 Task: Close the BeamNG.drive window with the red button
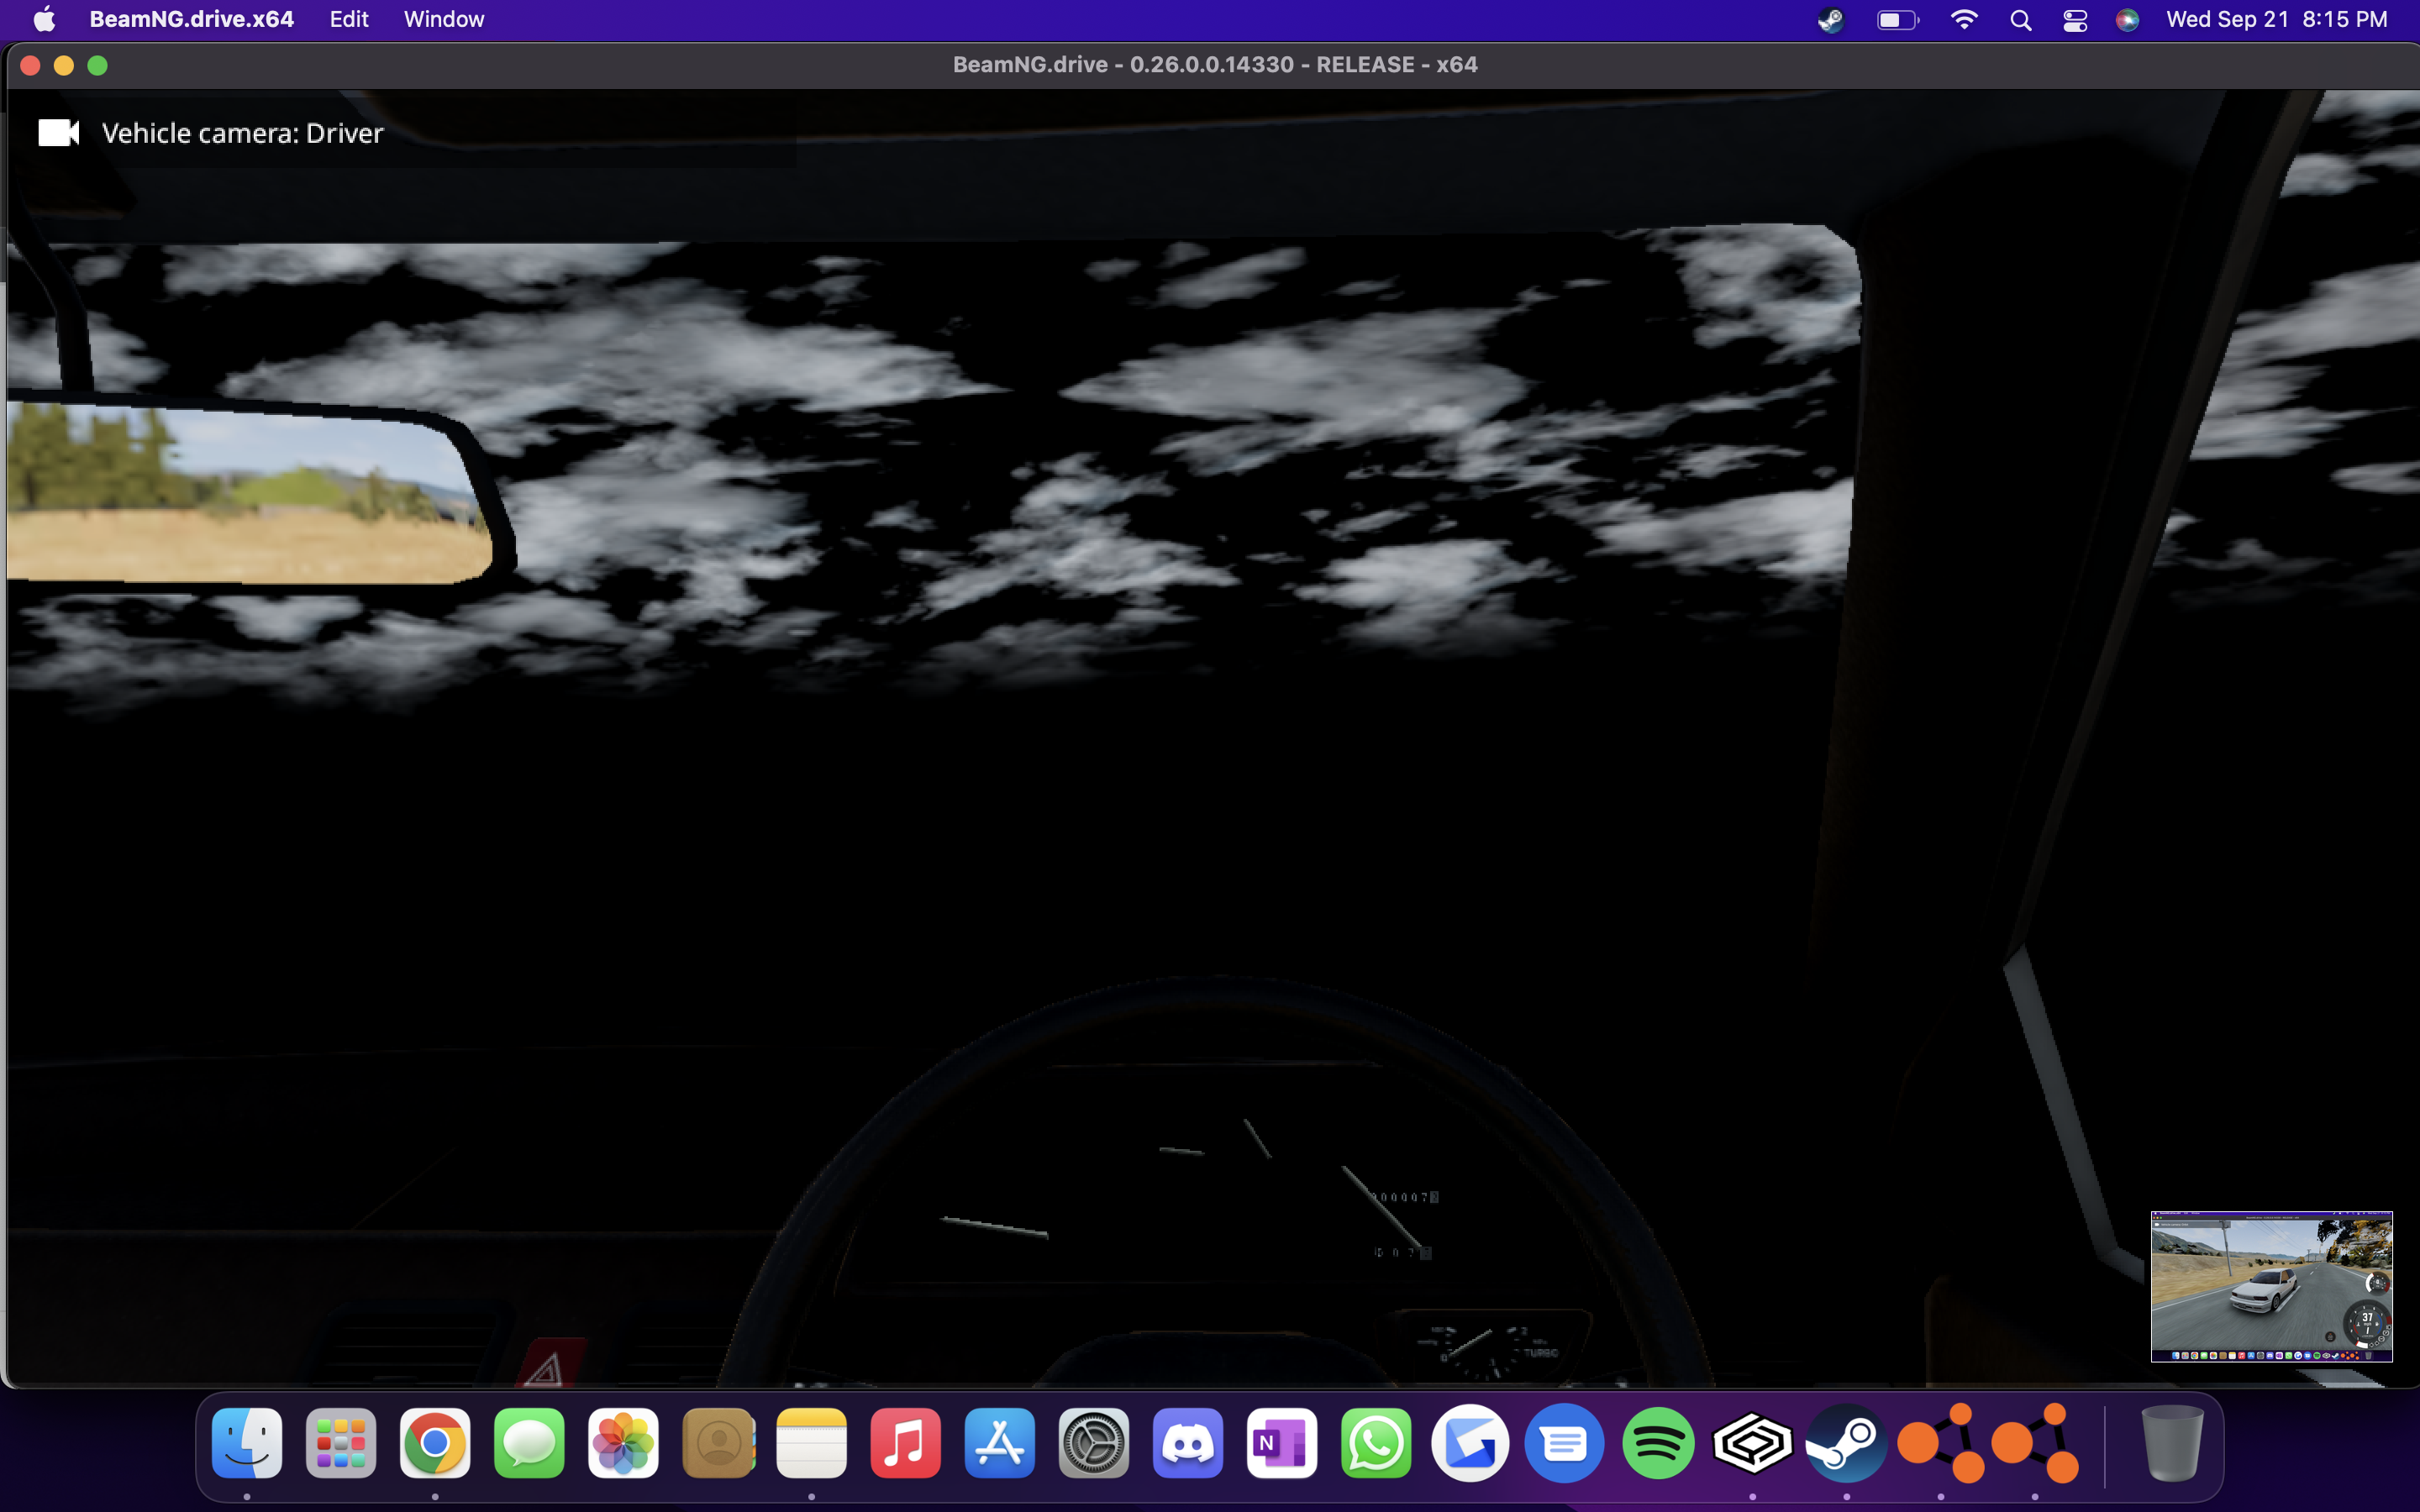[x=30, y=65]
